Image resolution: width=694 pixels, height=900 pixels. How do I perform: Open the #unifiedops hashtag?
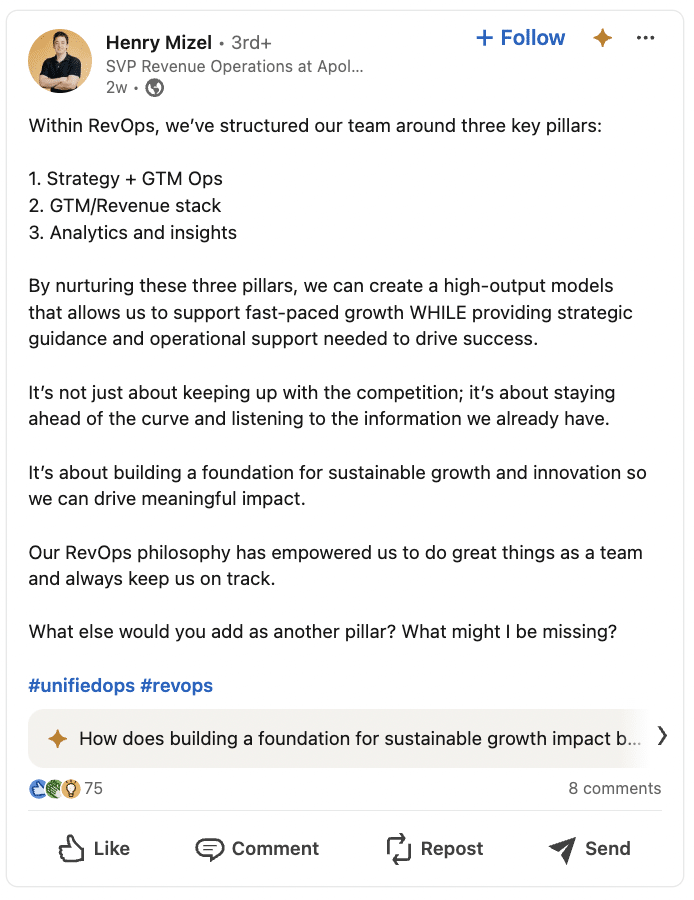pyautogui.click(x=82, y=685)
